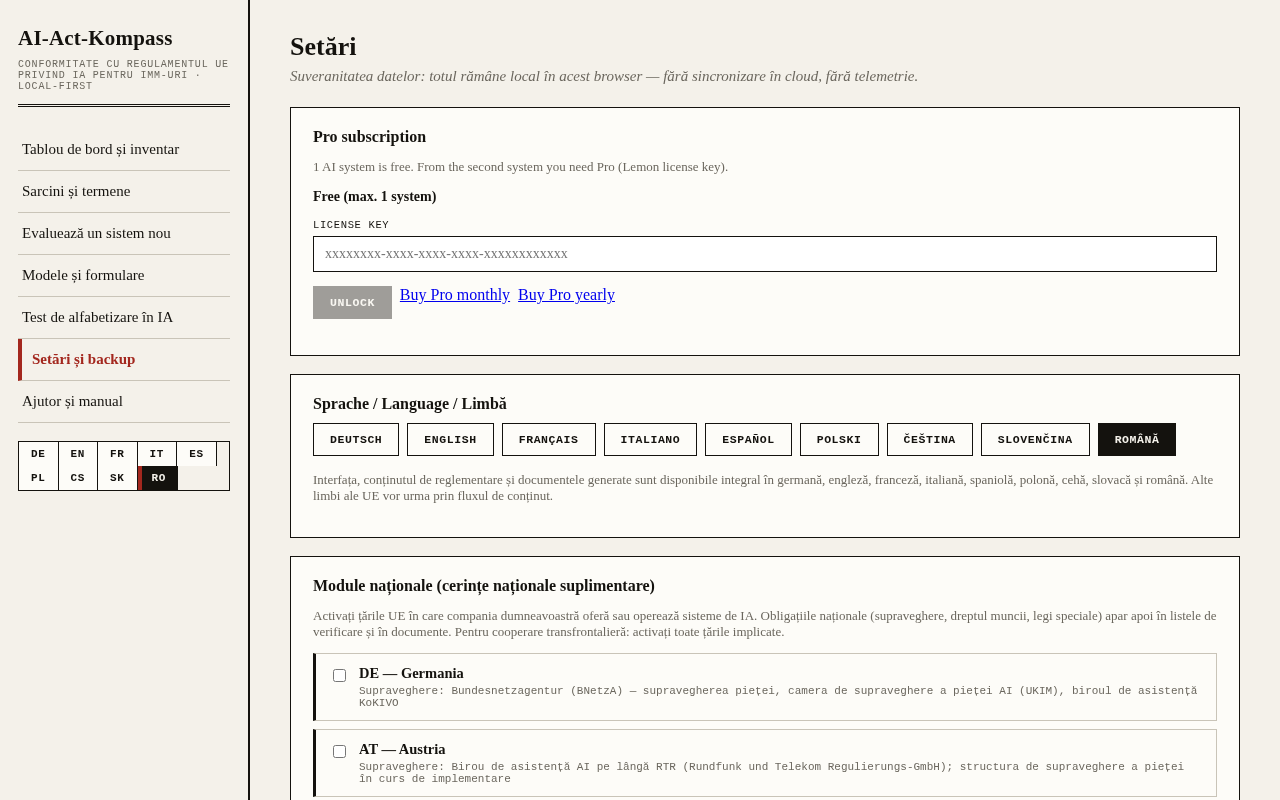This screenshot has height=800, width=1280.
Task: Switch sidebar language to DE
Action: (38, 454)
